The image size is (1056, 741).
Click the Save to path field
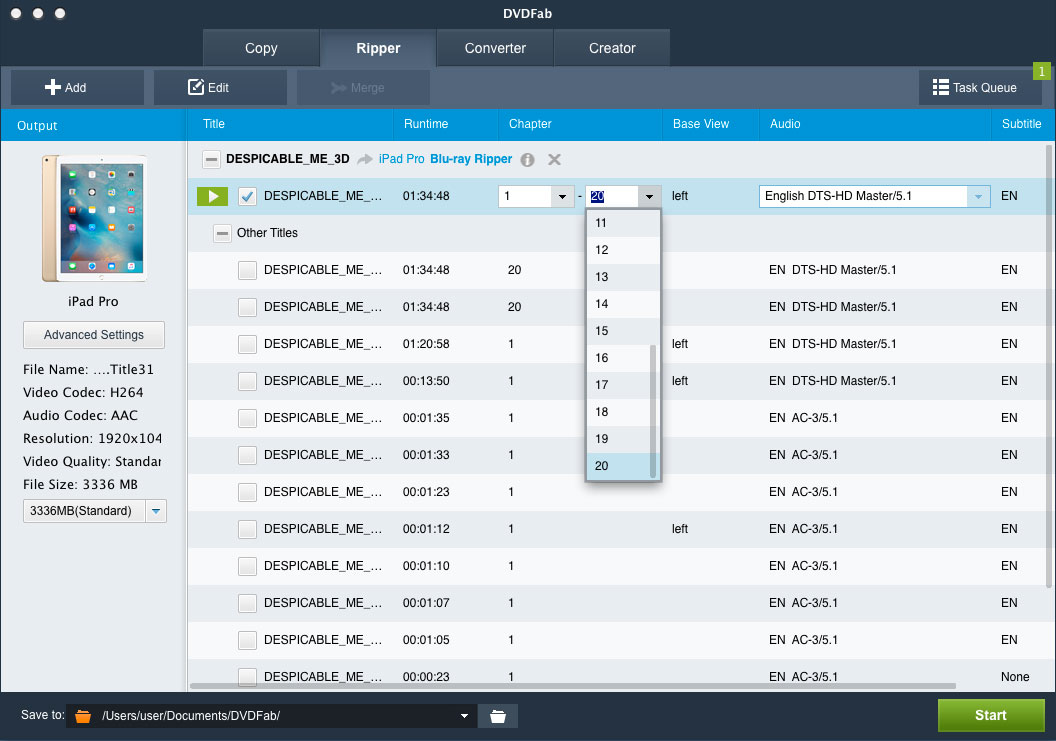[273, 716]
